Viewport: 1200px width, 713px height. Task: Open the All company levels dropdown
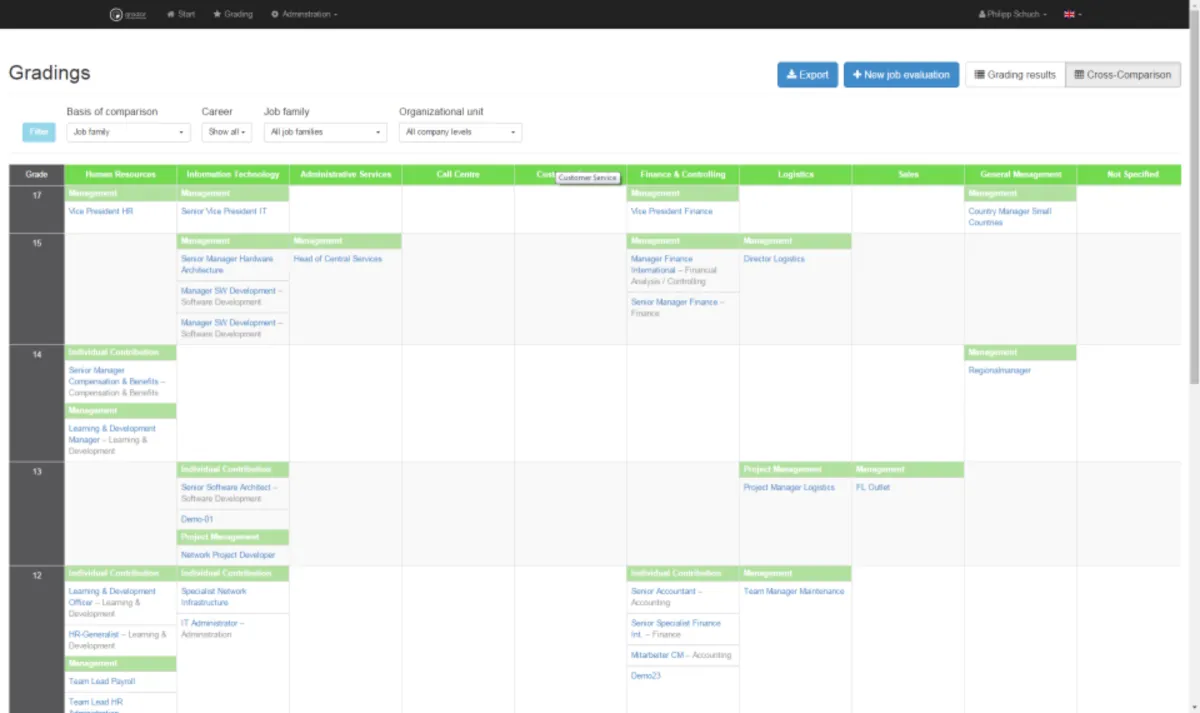click(x=460, y=132)
